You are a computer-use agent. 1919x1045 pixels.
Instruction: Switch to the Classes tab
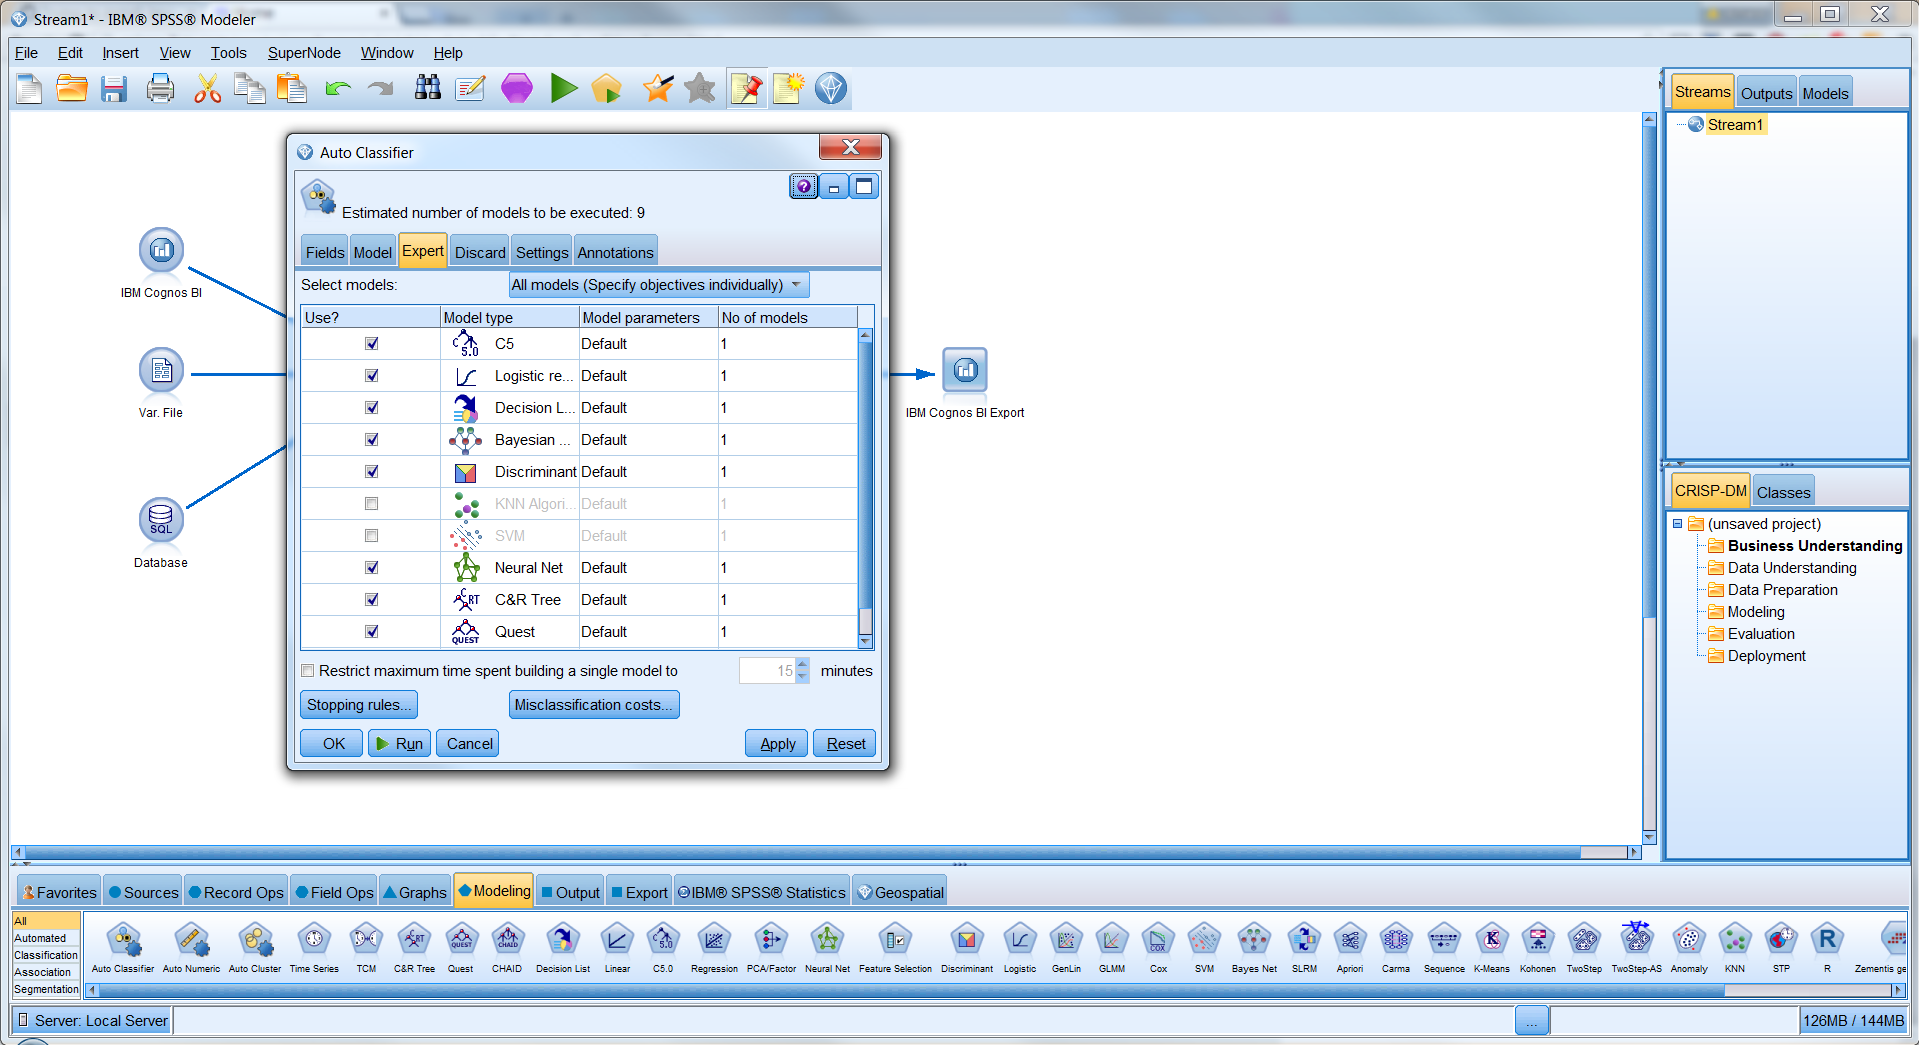coord(1783,492)
